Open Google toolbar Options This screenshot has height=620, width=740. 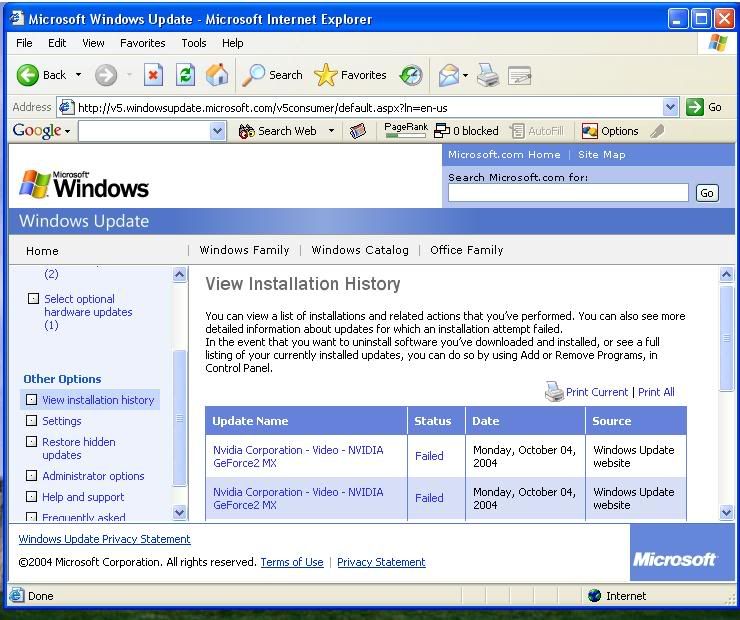[610, 131]
